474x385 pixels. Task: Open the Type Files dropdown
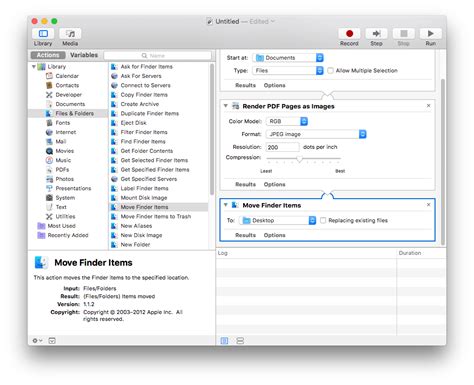(x=288, y=70)
